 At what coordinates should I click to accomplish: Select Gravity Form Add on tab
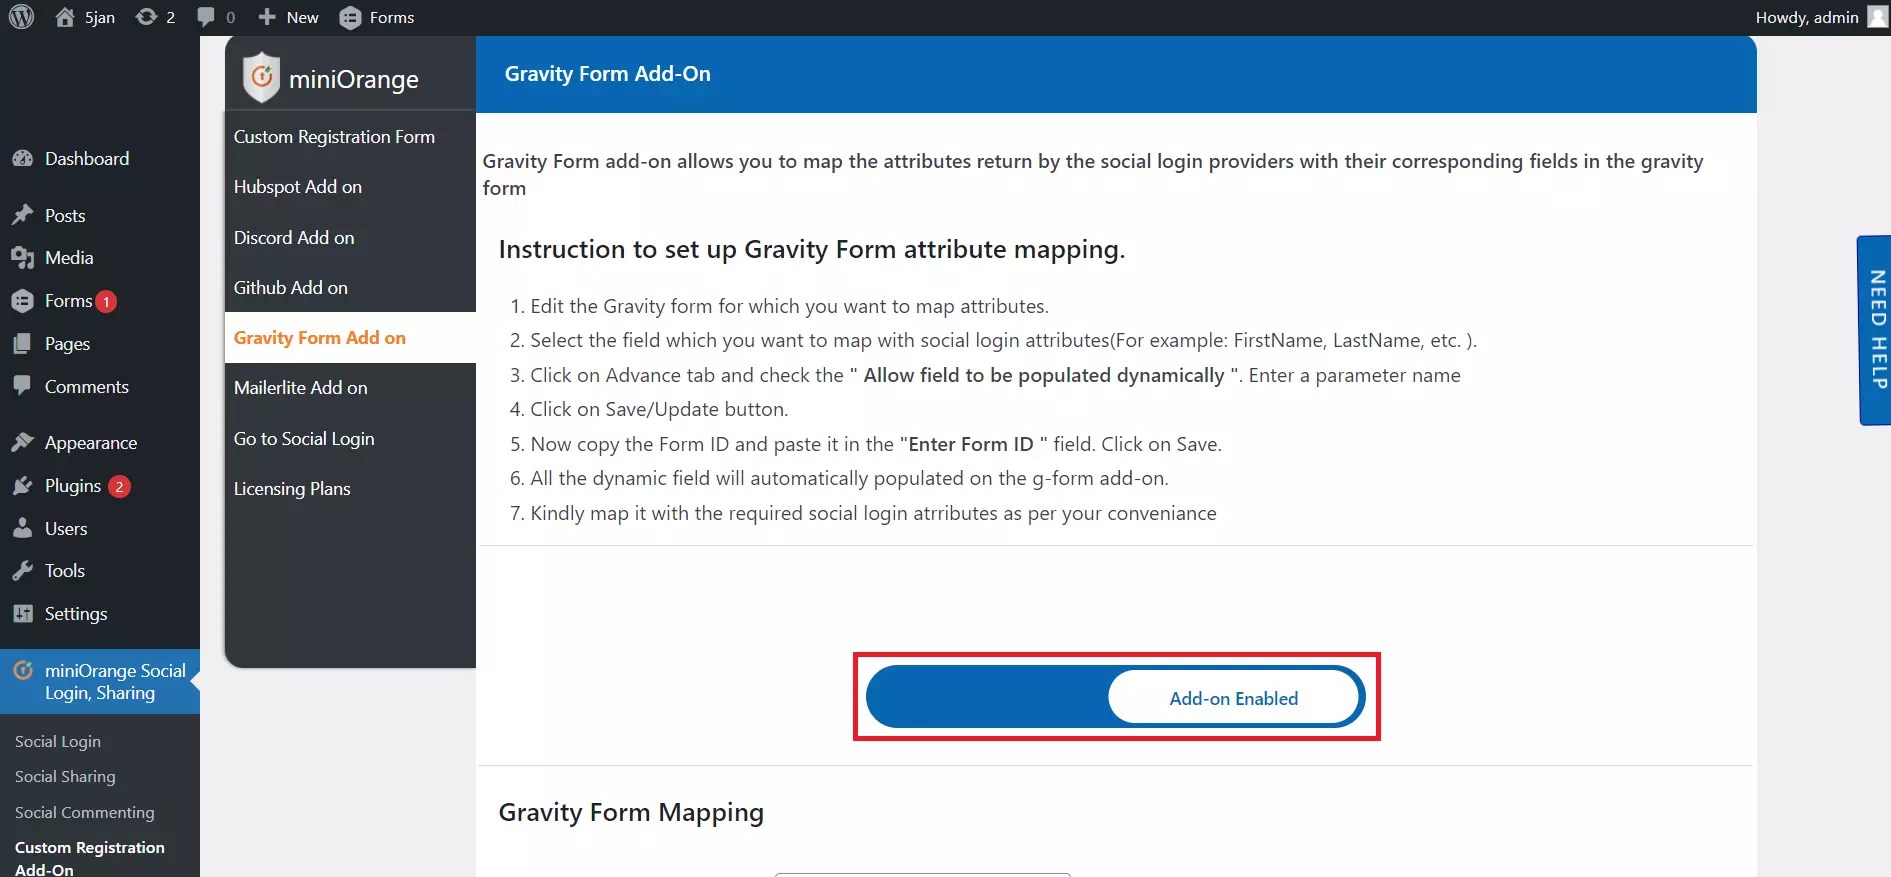pyautogui.click(x=350, y=337)
